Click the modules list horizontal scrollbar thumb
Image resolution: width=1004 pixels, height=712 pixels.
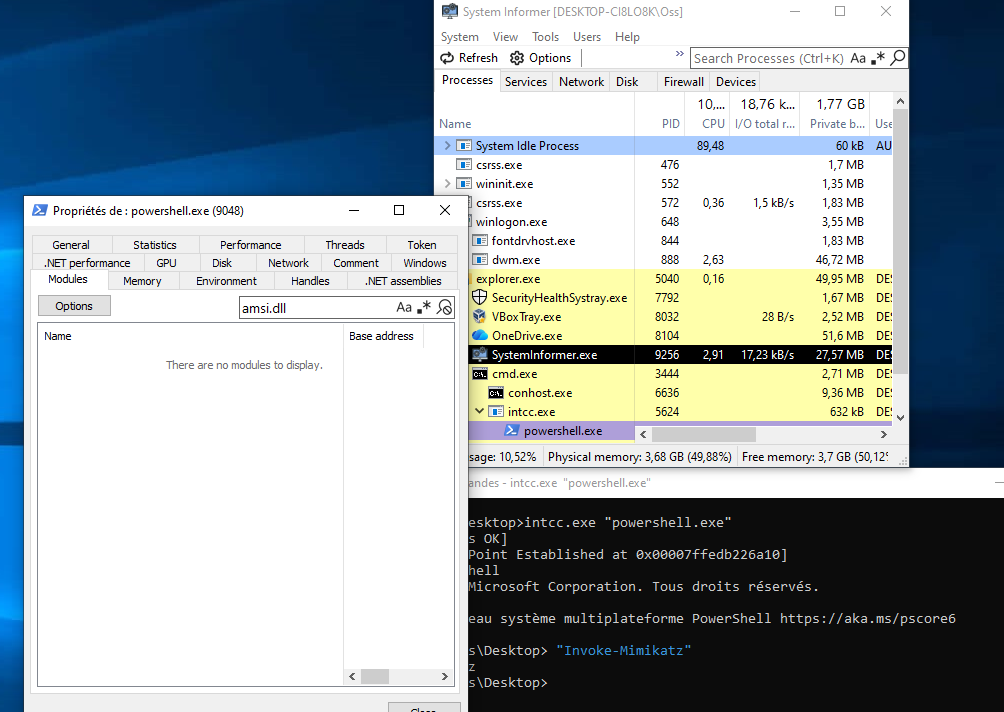coord(375,676)
